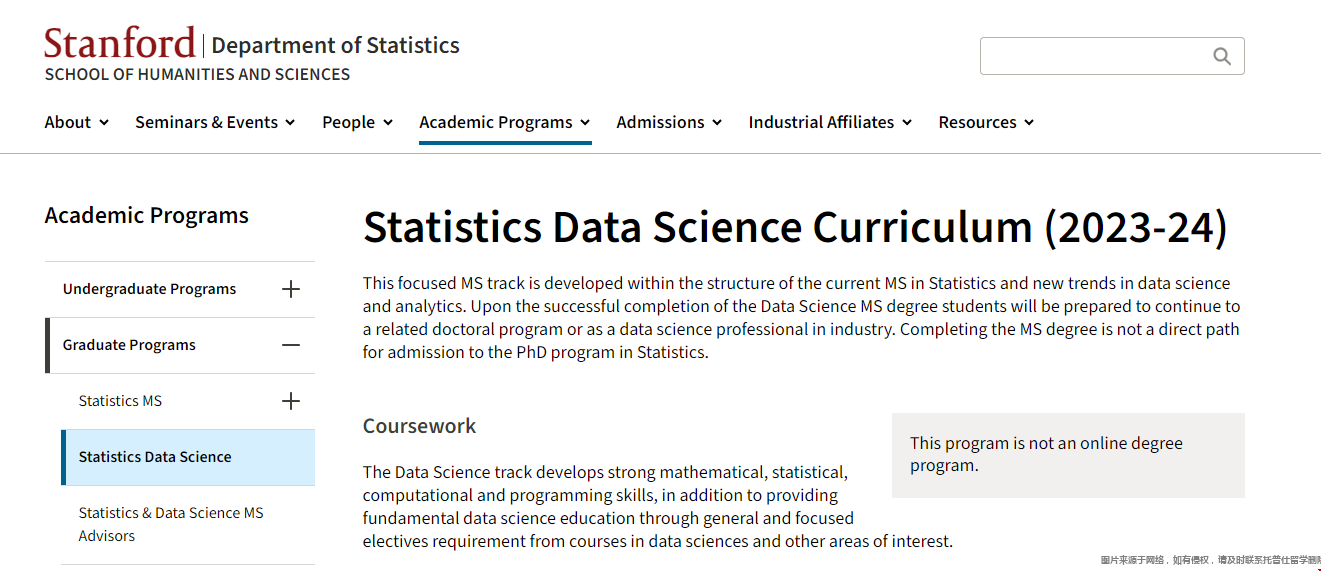Screen dimensions: 1321x571
Task: Open the About dropdown chevron
Action: [104, 123]
